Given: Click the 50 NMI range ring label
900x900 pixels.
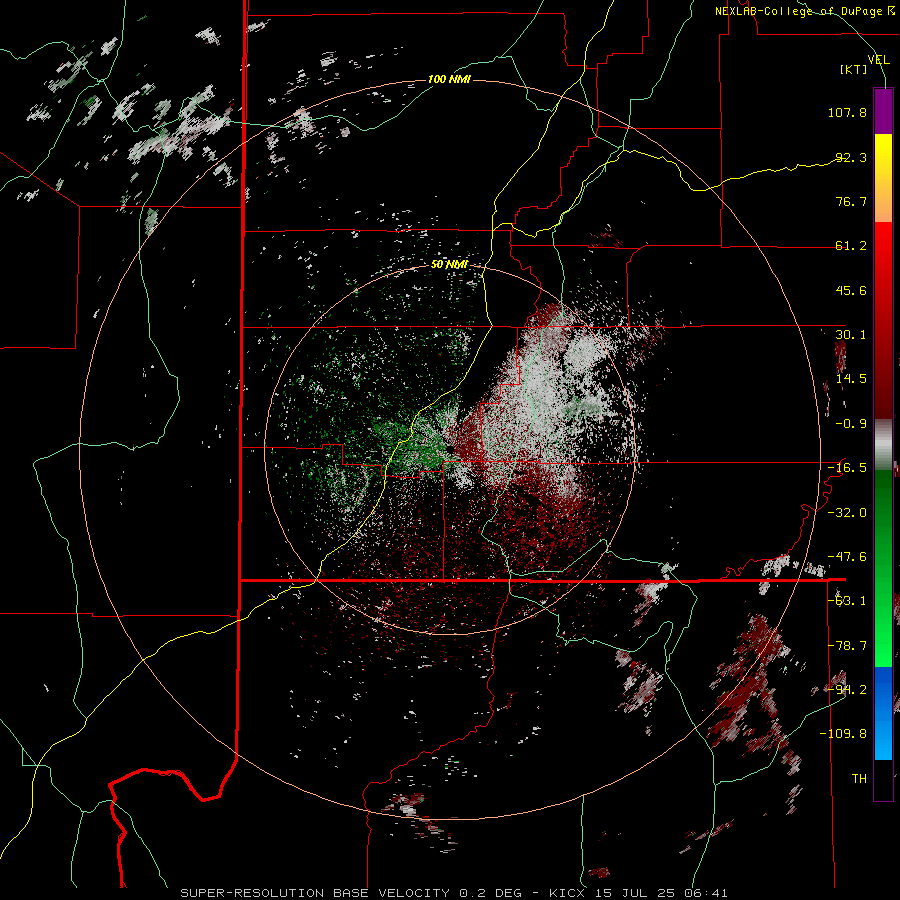Looking at the screenshot, I should point(449,265).
